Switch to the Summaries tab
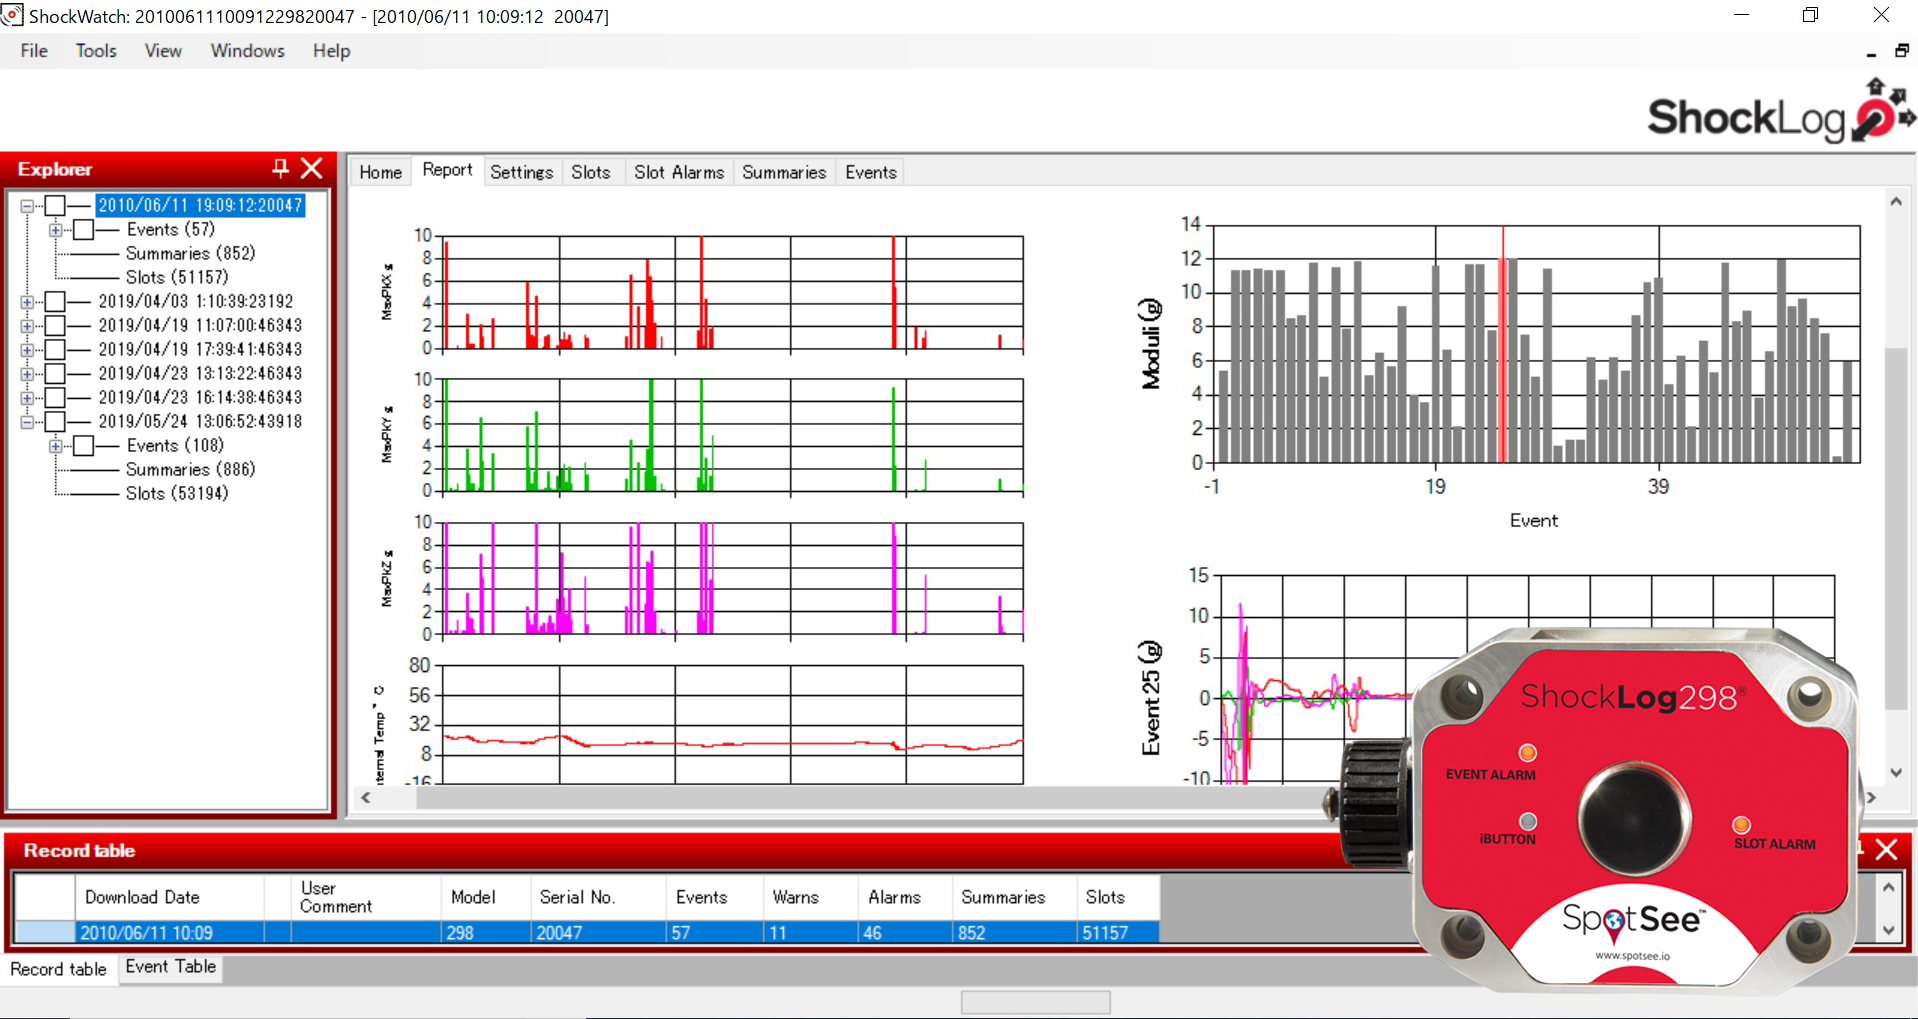1918x1019 pixels. click(x=784, y=172)
